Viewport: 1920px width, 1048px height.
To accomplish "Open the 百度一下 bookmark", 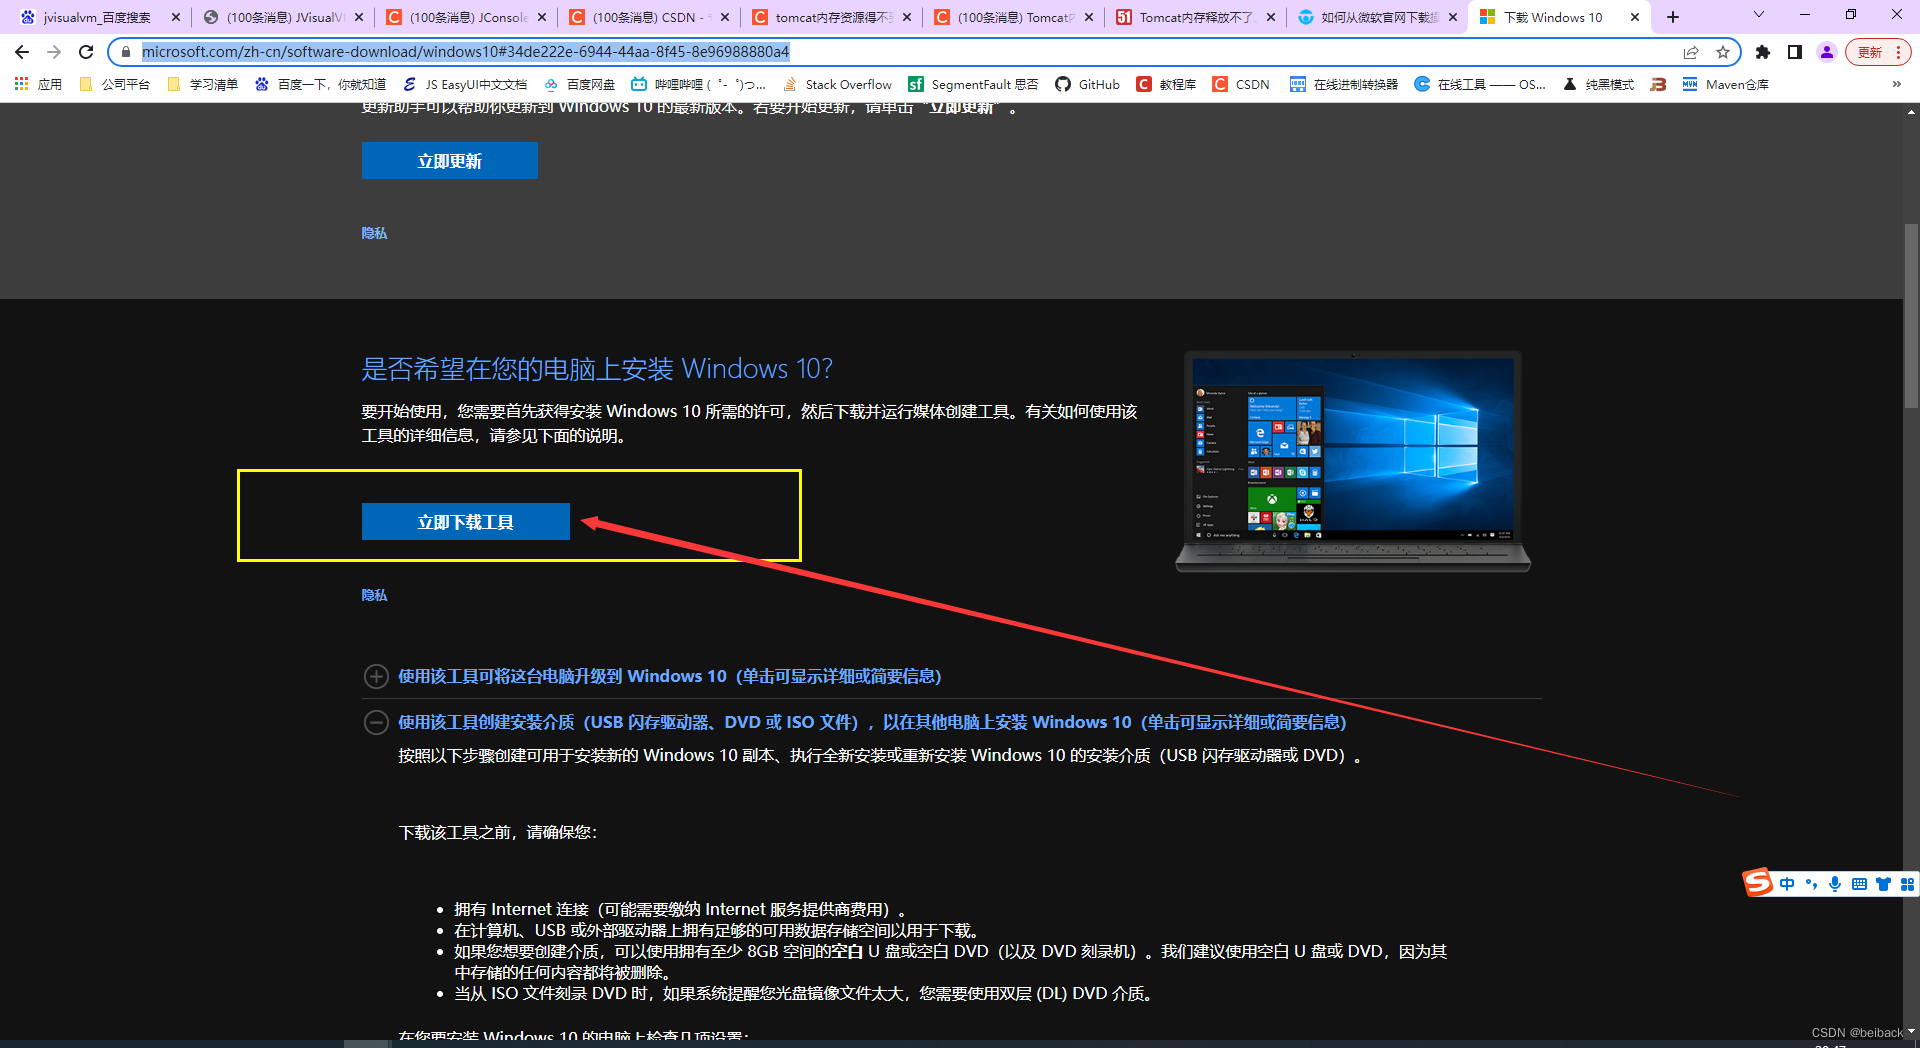I will click(320, 84).
